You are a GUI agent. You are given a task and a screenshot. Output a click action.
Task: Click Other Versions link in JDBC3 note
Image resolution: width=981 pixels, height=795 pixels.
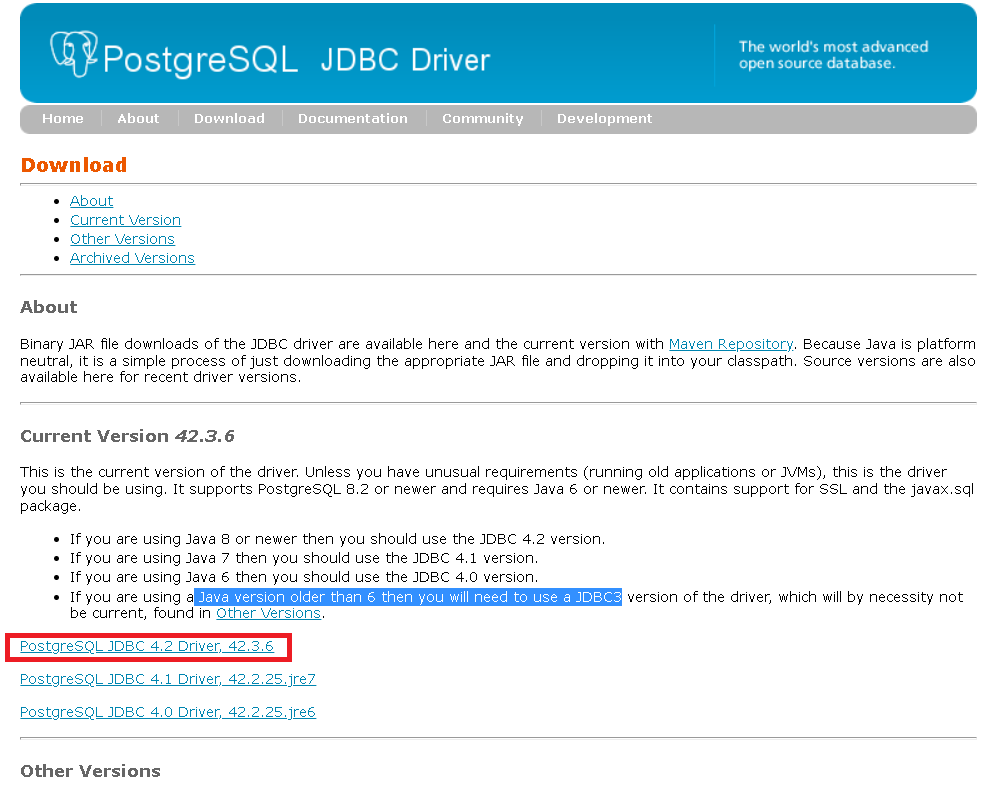[x=268, y=613]
